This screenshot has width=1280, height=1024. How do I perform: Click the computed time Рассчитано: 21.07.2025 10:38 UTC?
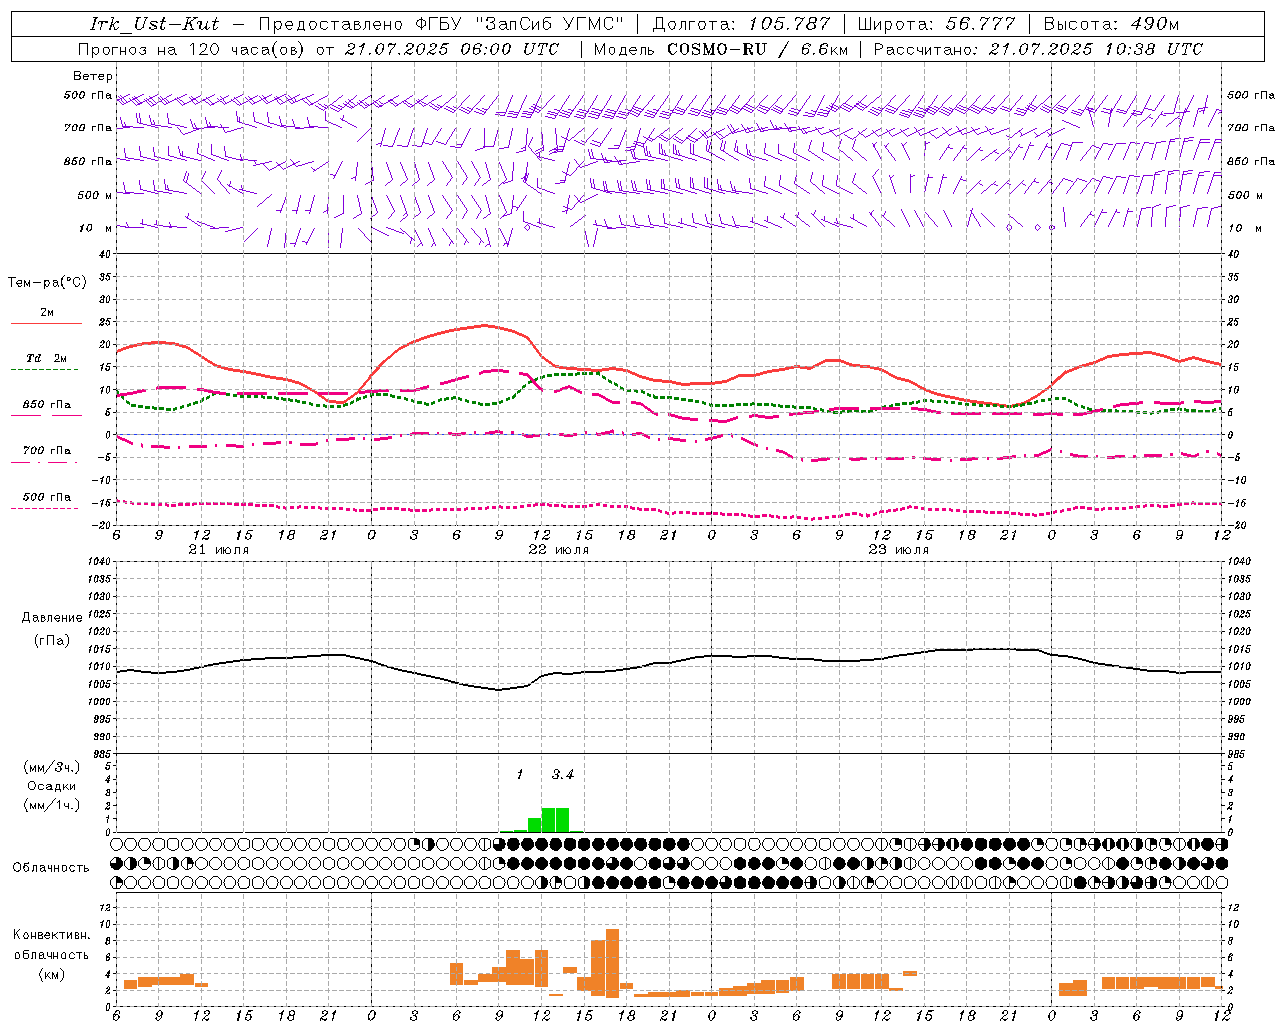[1038, 49]
